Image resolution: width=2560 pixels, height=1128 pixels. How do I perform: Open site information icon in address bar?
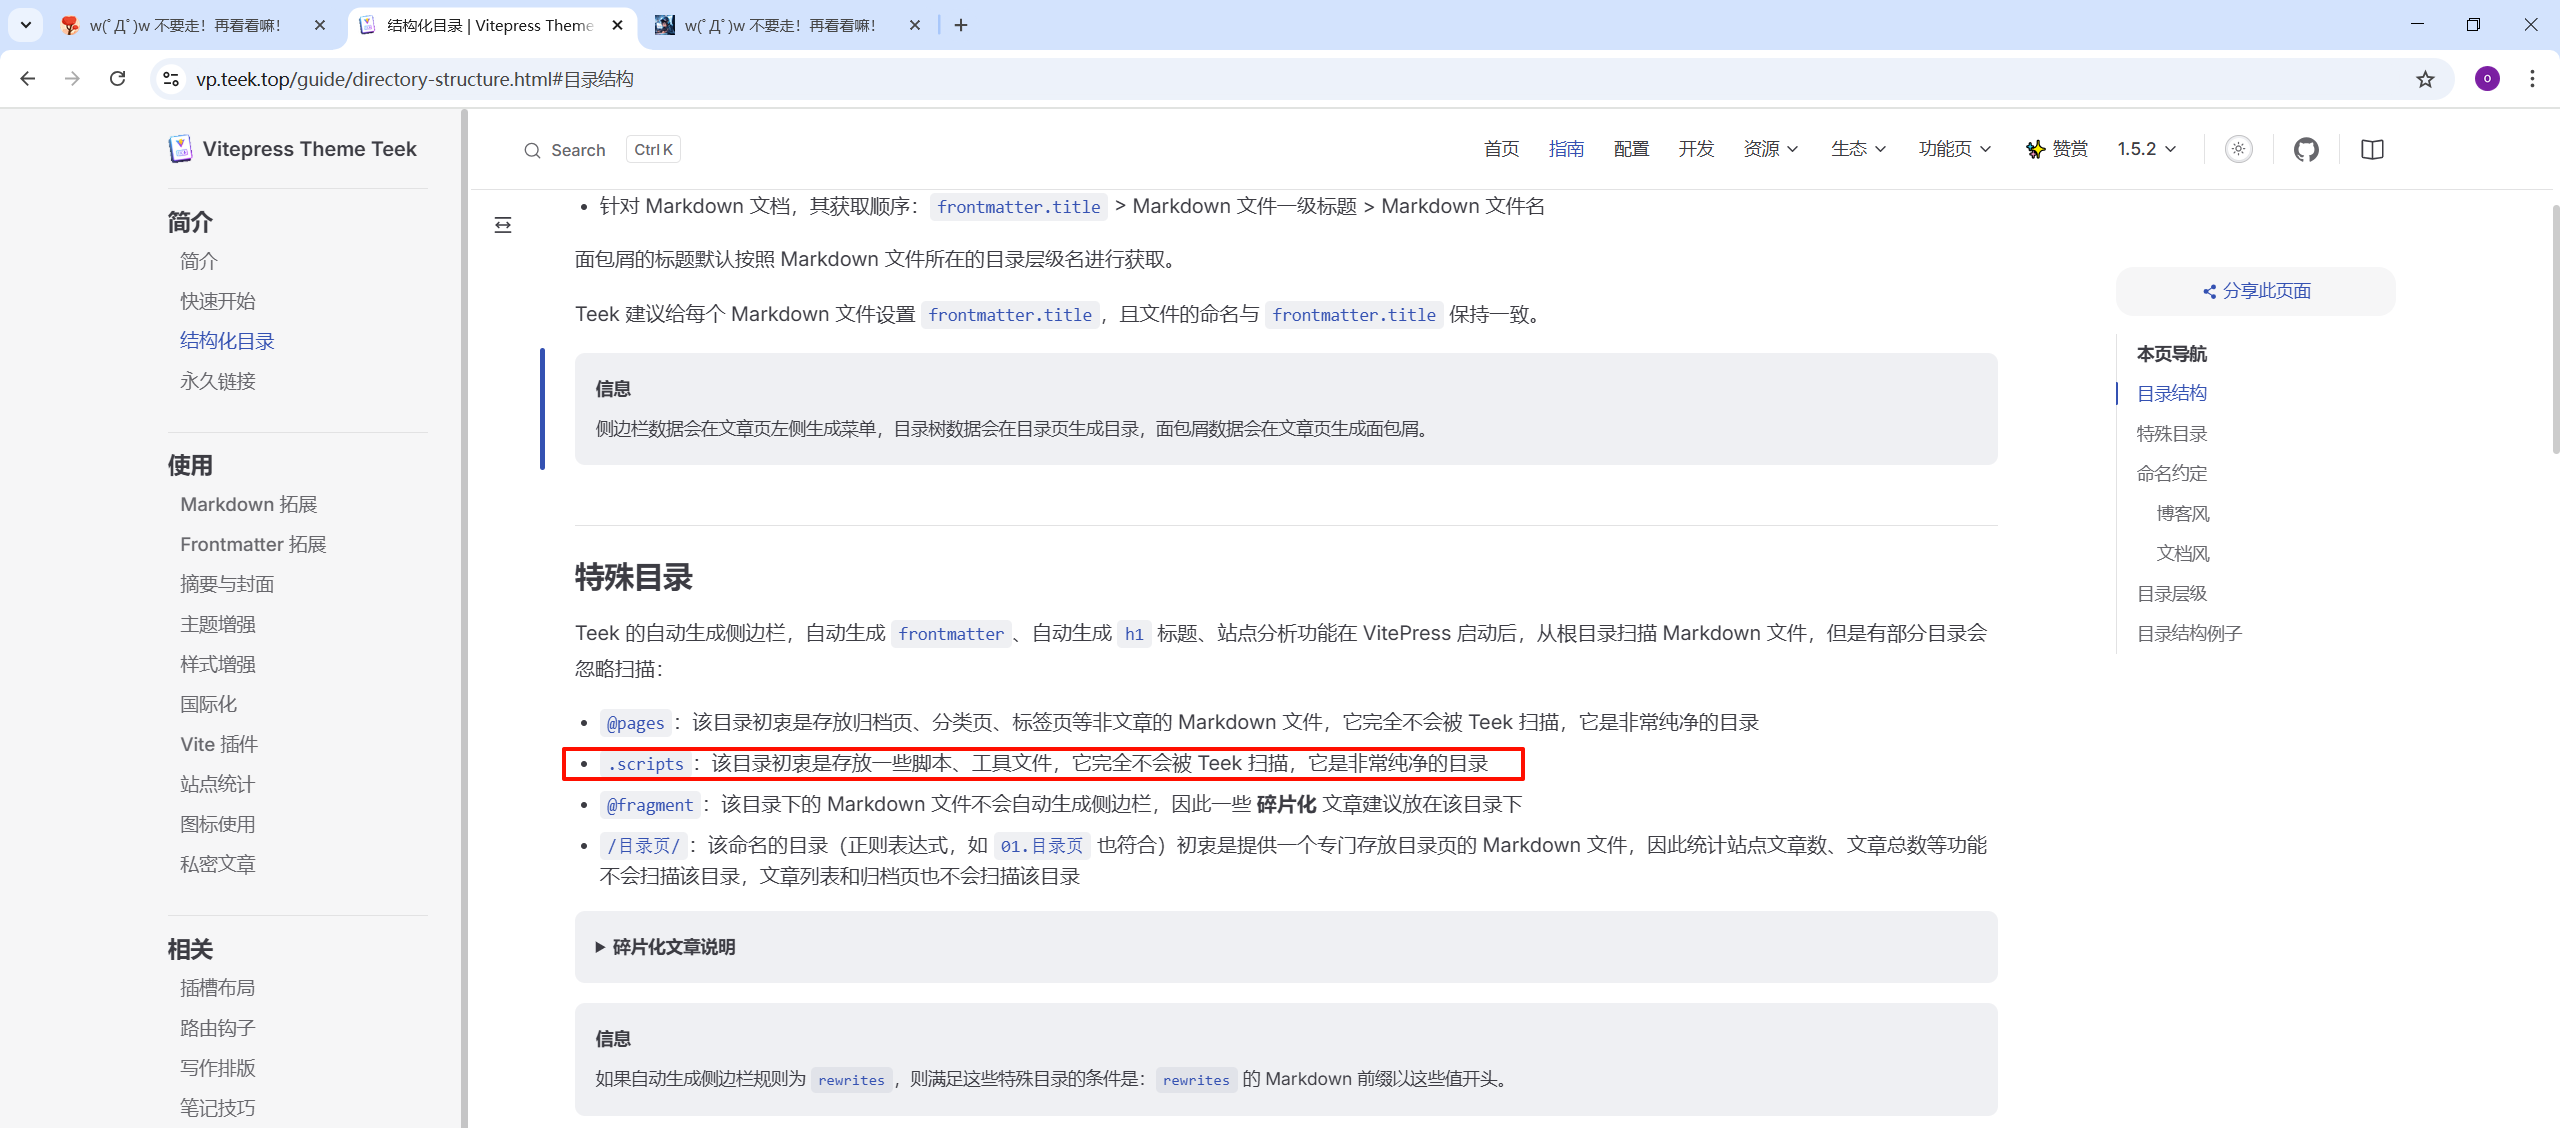[x=171, y=79]
